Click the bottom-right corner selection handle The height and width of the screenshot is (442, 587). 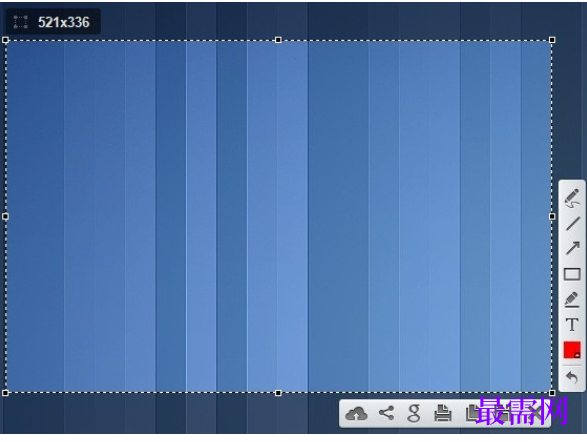[552, 393]
